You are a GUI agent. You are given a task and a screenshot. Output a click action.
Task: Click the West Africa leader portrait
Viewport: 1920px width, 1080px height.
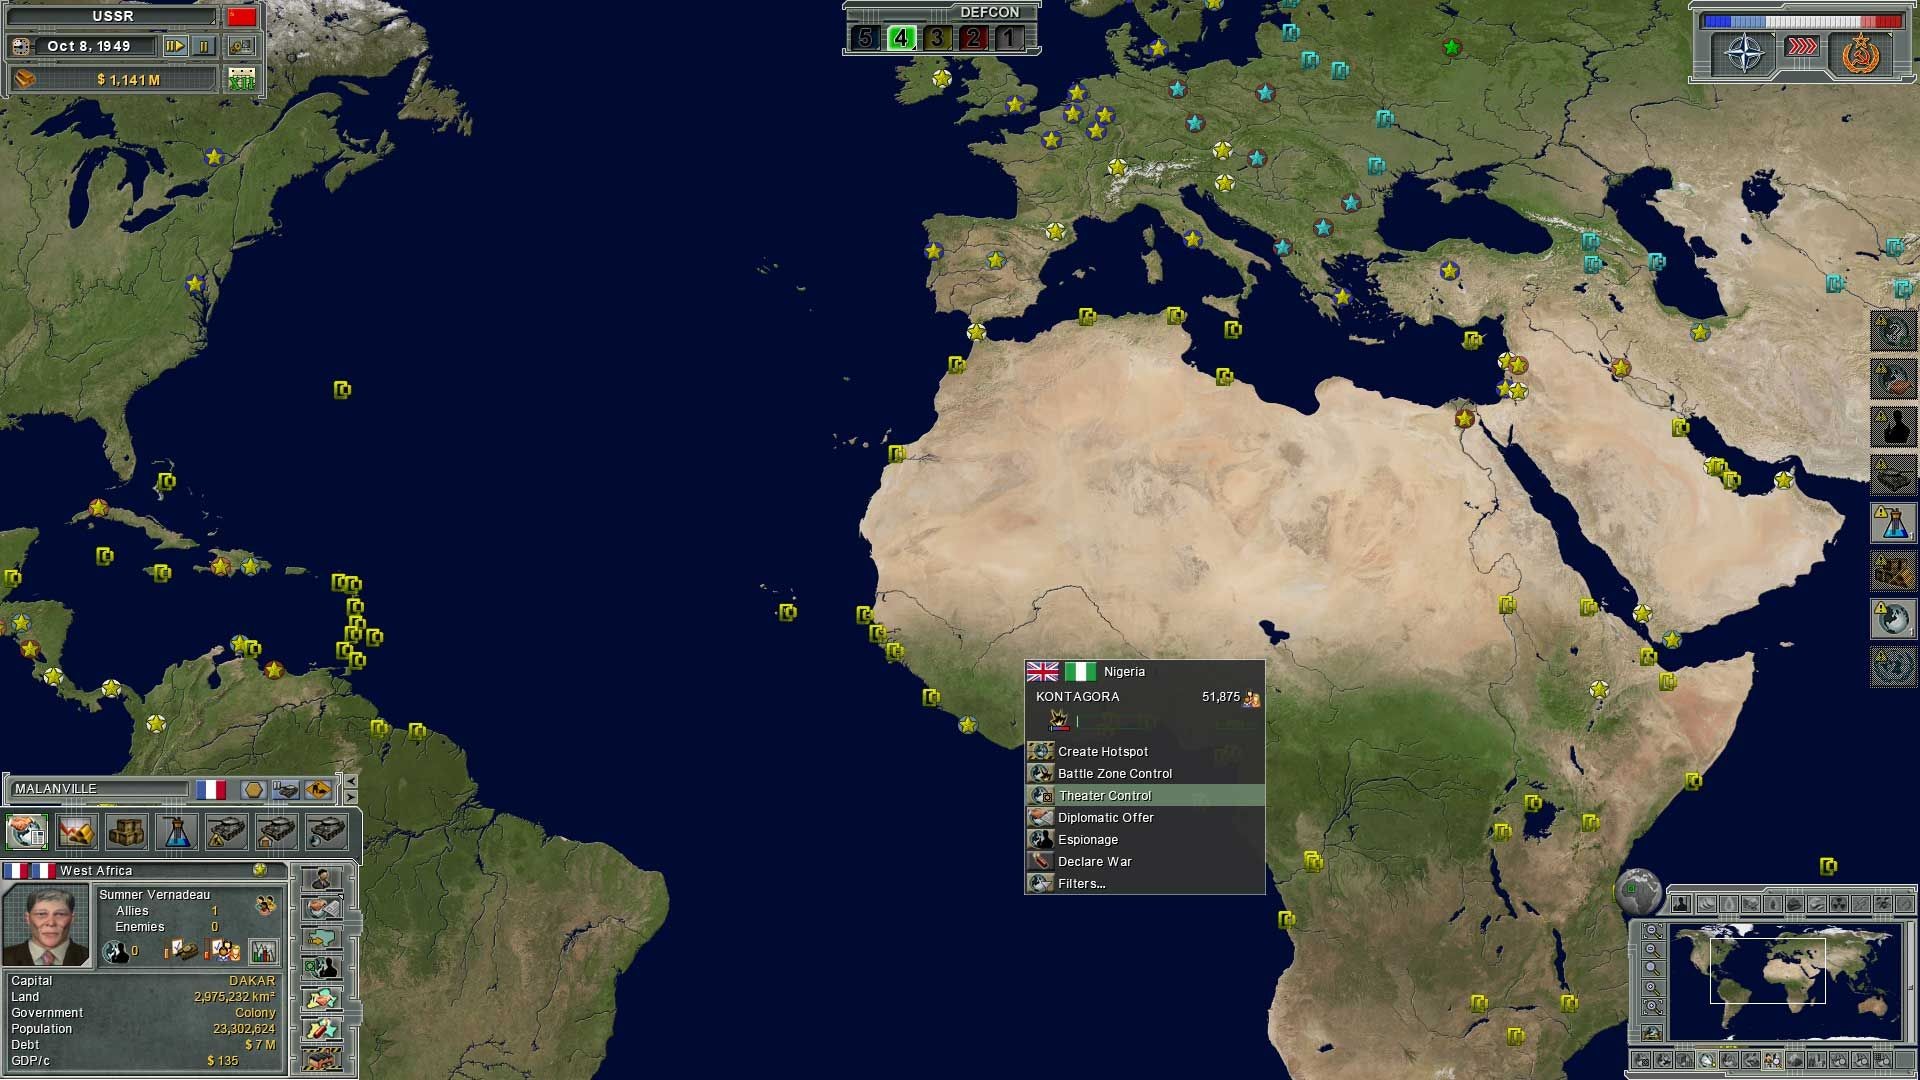click(47, 924)
